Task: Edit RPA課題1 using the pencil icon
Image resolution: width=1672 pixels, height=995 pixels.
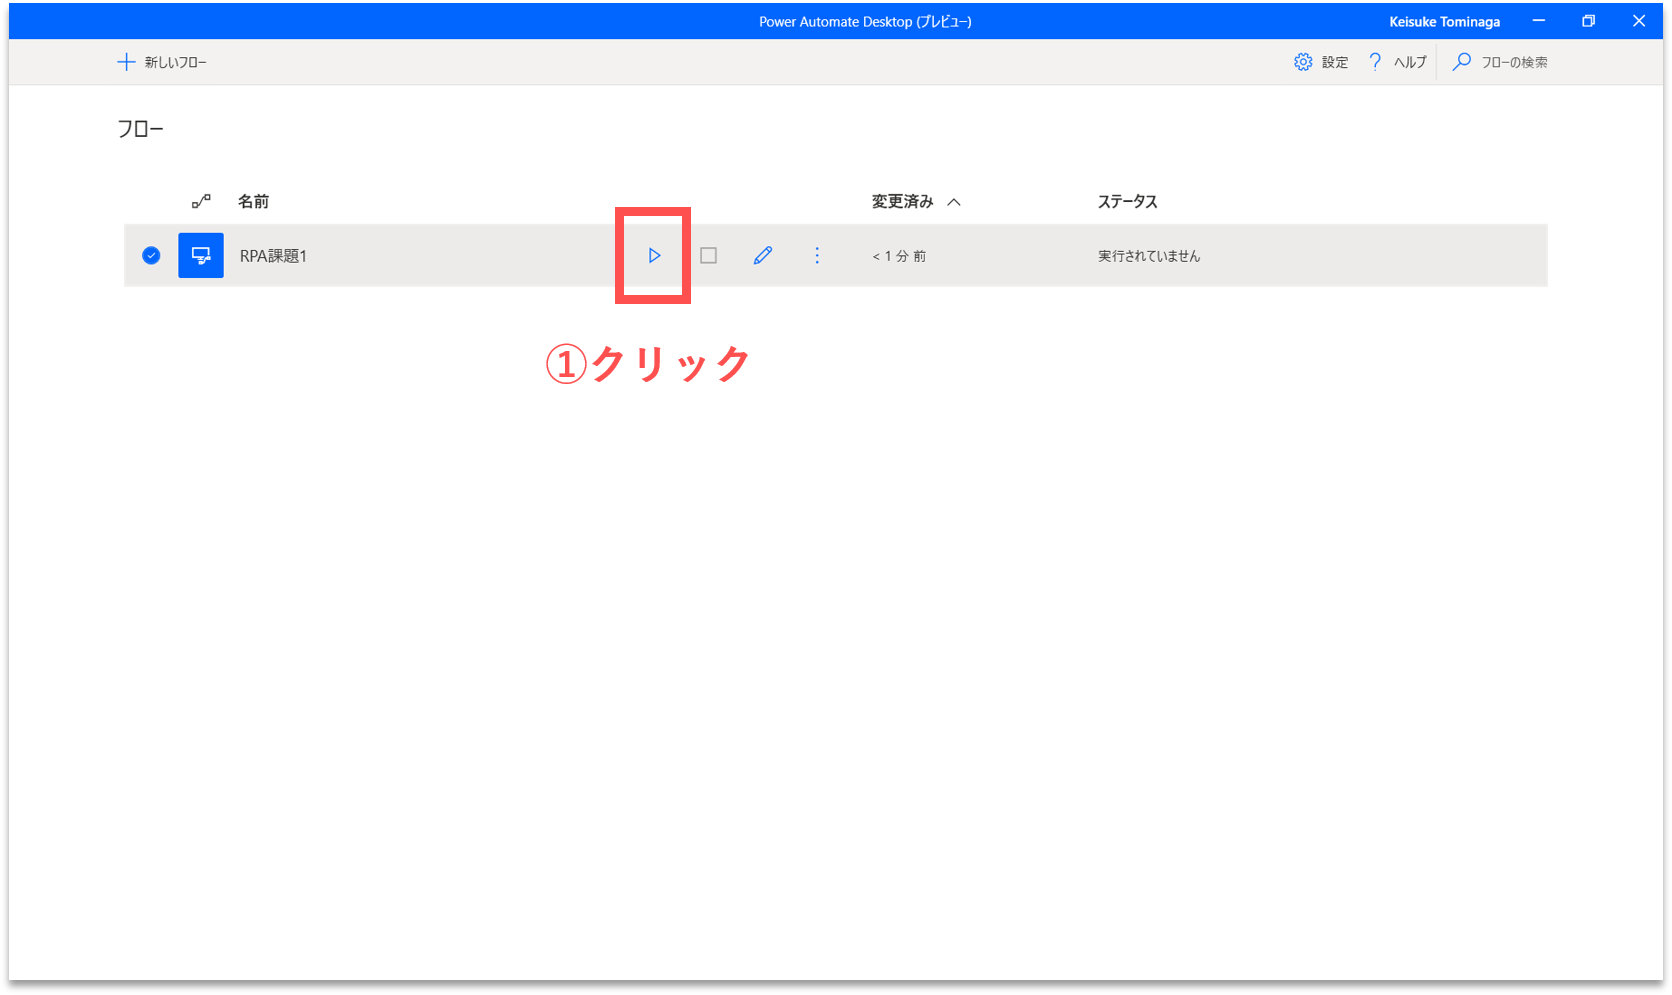Action: pyautogui.click(x=762, y=256)
